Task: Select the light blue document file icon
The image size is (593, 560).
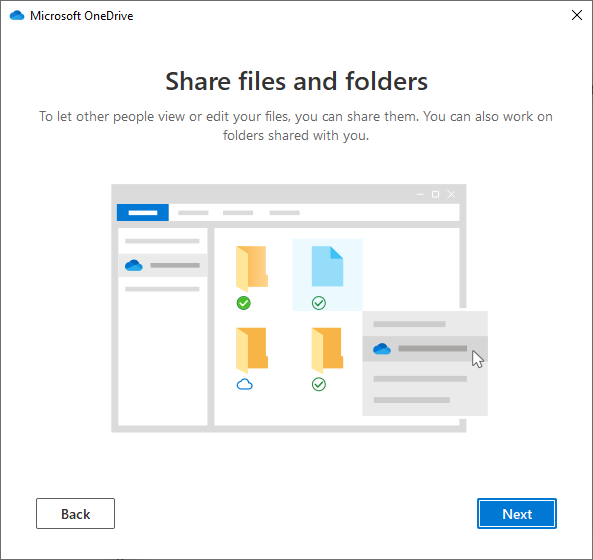Action: pos(327,266)
